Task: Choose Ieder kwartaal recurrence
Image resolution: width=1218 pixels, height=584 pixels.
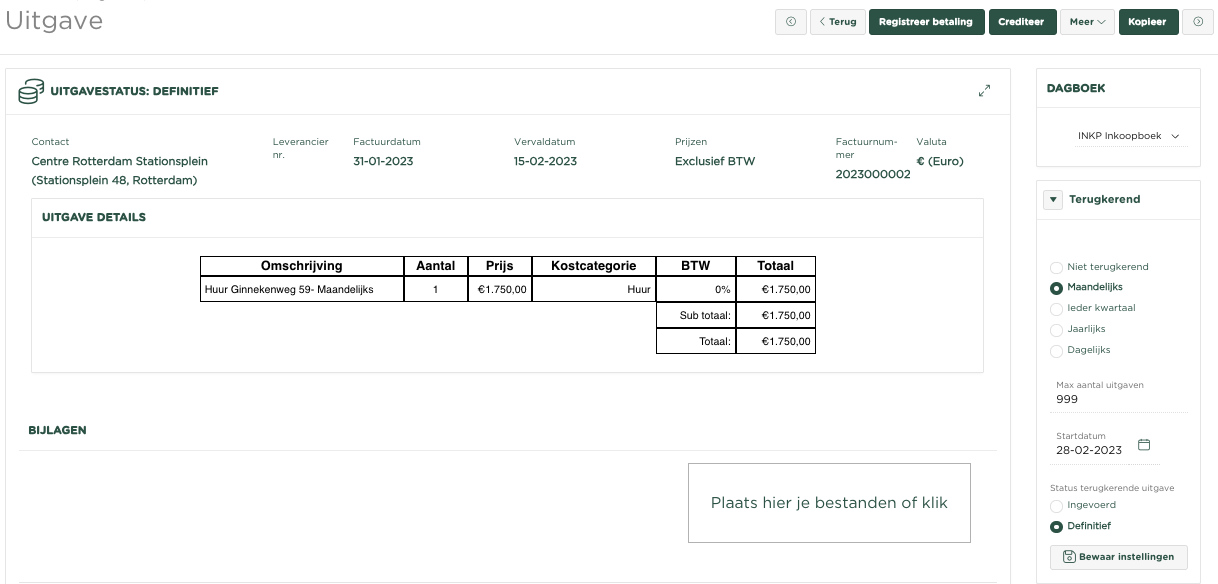Action: (x=1057, y=309)
